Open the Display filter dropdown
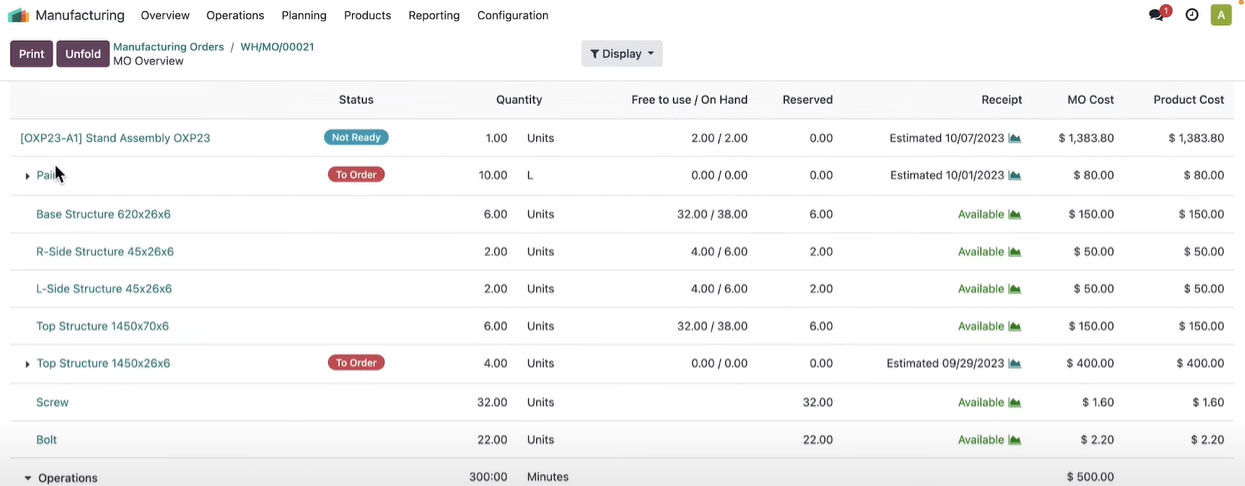 pyautogui.click(x=621, y=54)
